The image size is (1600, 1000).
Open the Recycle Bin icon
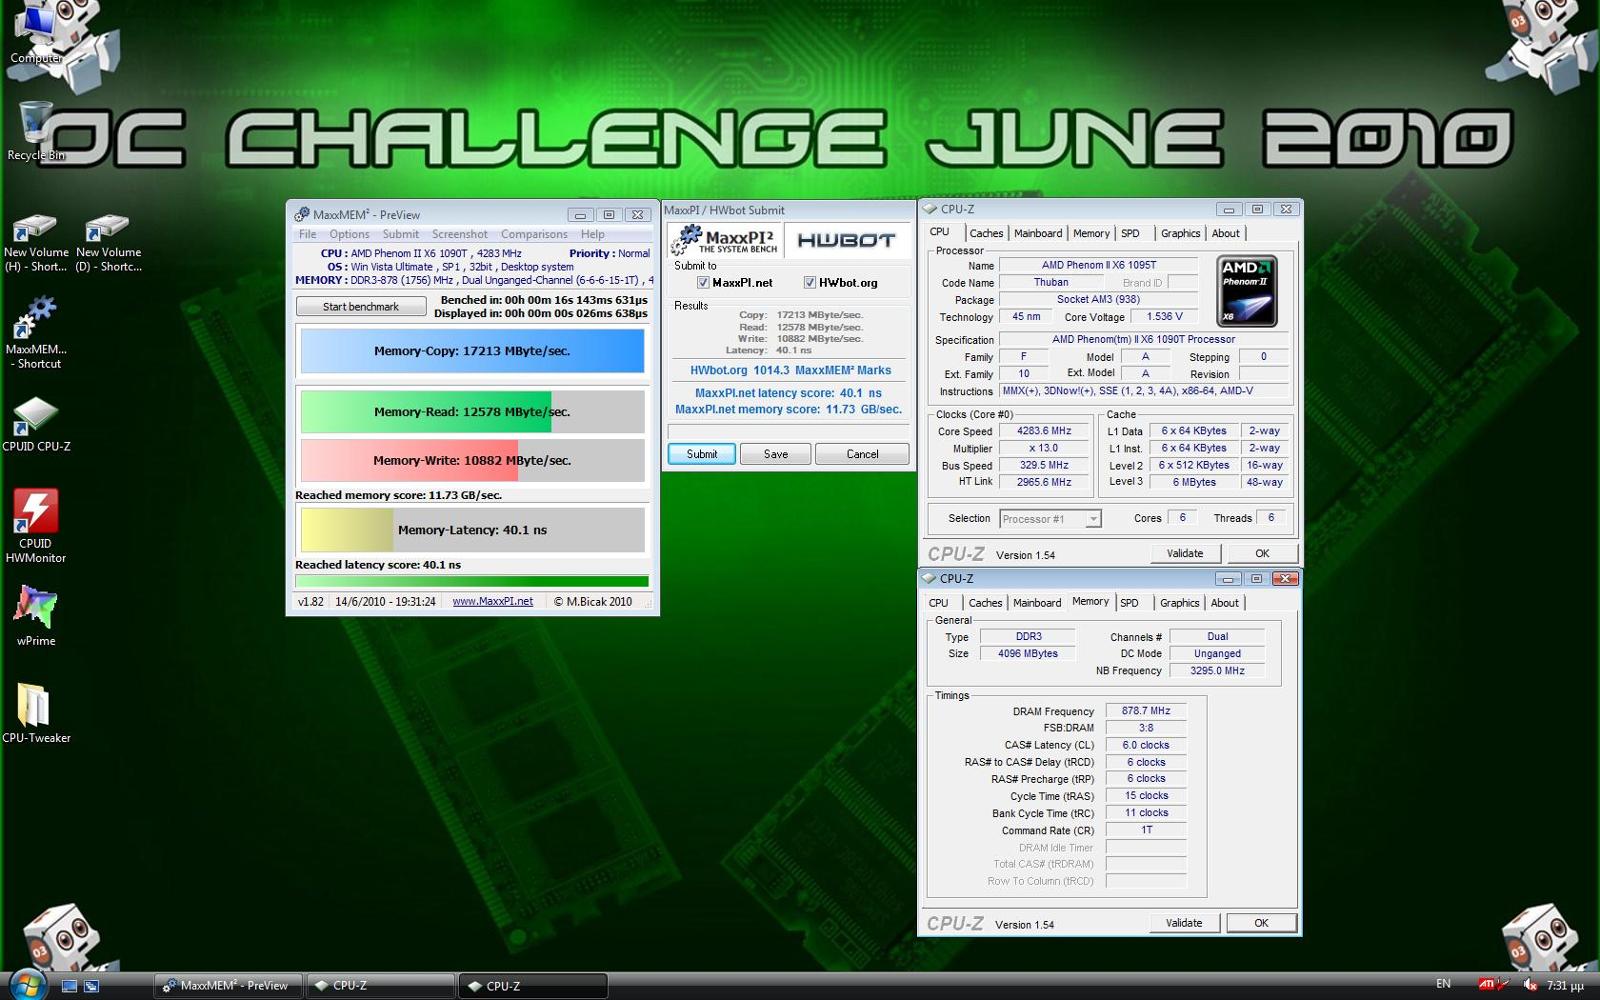36,130
